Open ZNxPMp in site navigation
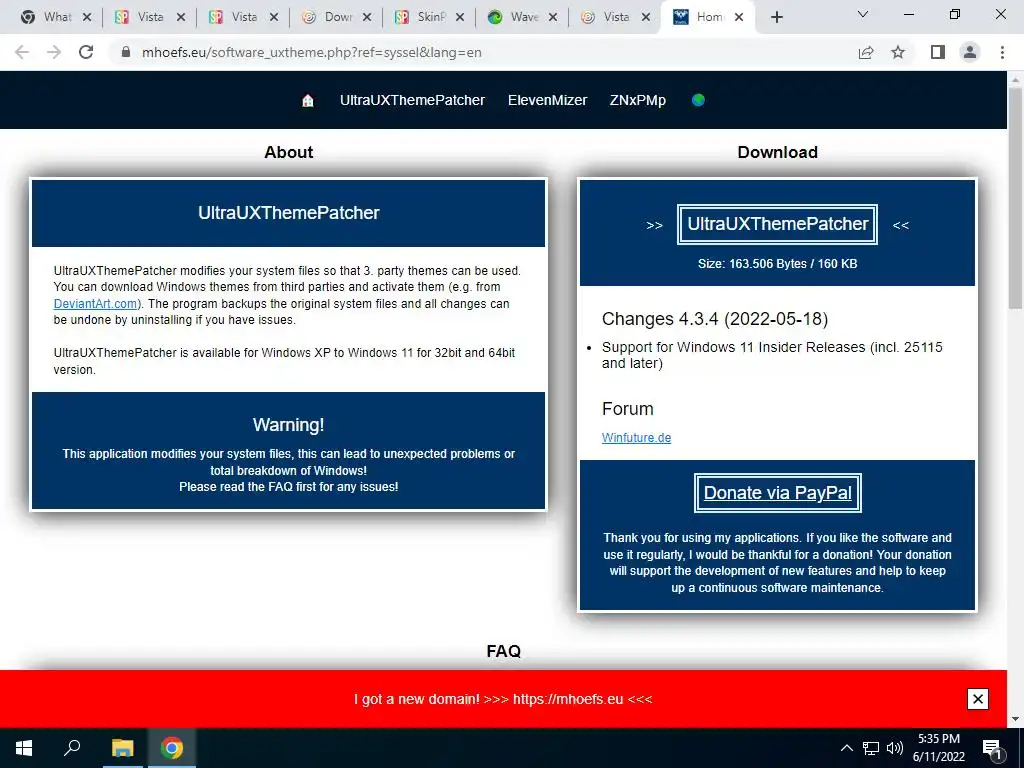Viewport: 1024px width, 768px height. point(637,100)
